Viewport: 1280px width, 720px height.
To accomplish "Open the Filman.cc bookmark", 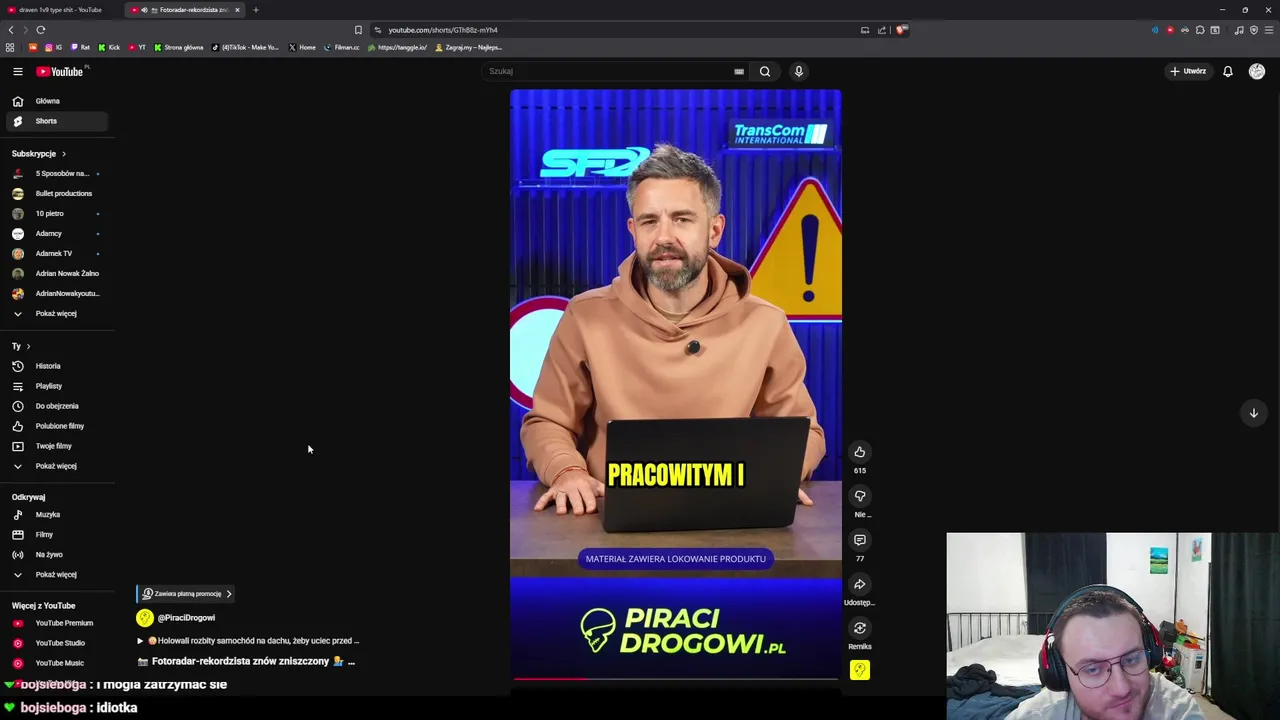I will 341,47.
